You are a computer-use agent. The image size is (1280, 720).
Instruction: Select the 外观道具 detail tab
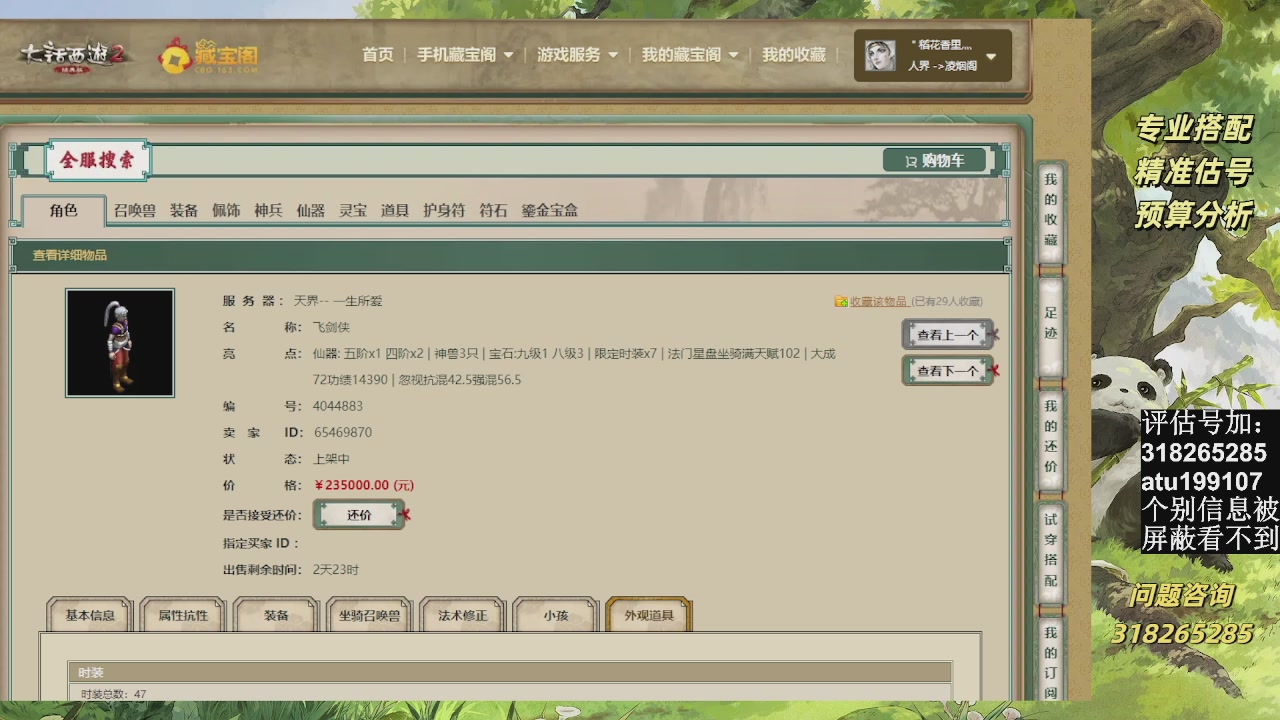click(649, 615)
